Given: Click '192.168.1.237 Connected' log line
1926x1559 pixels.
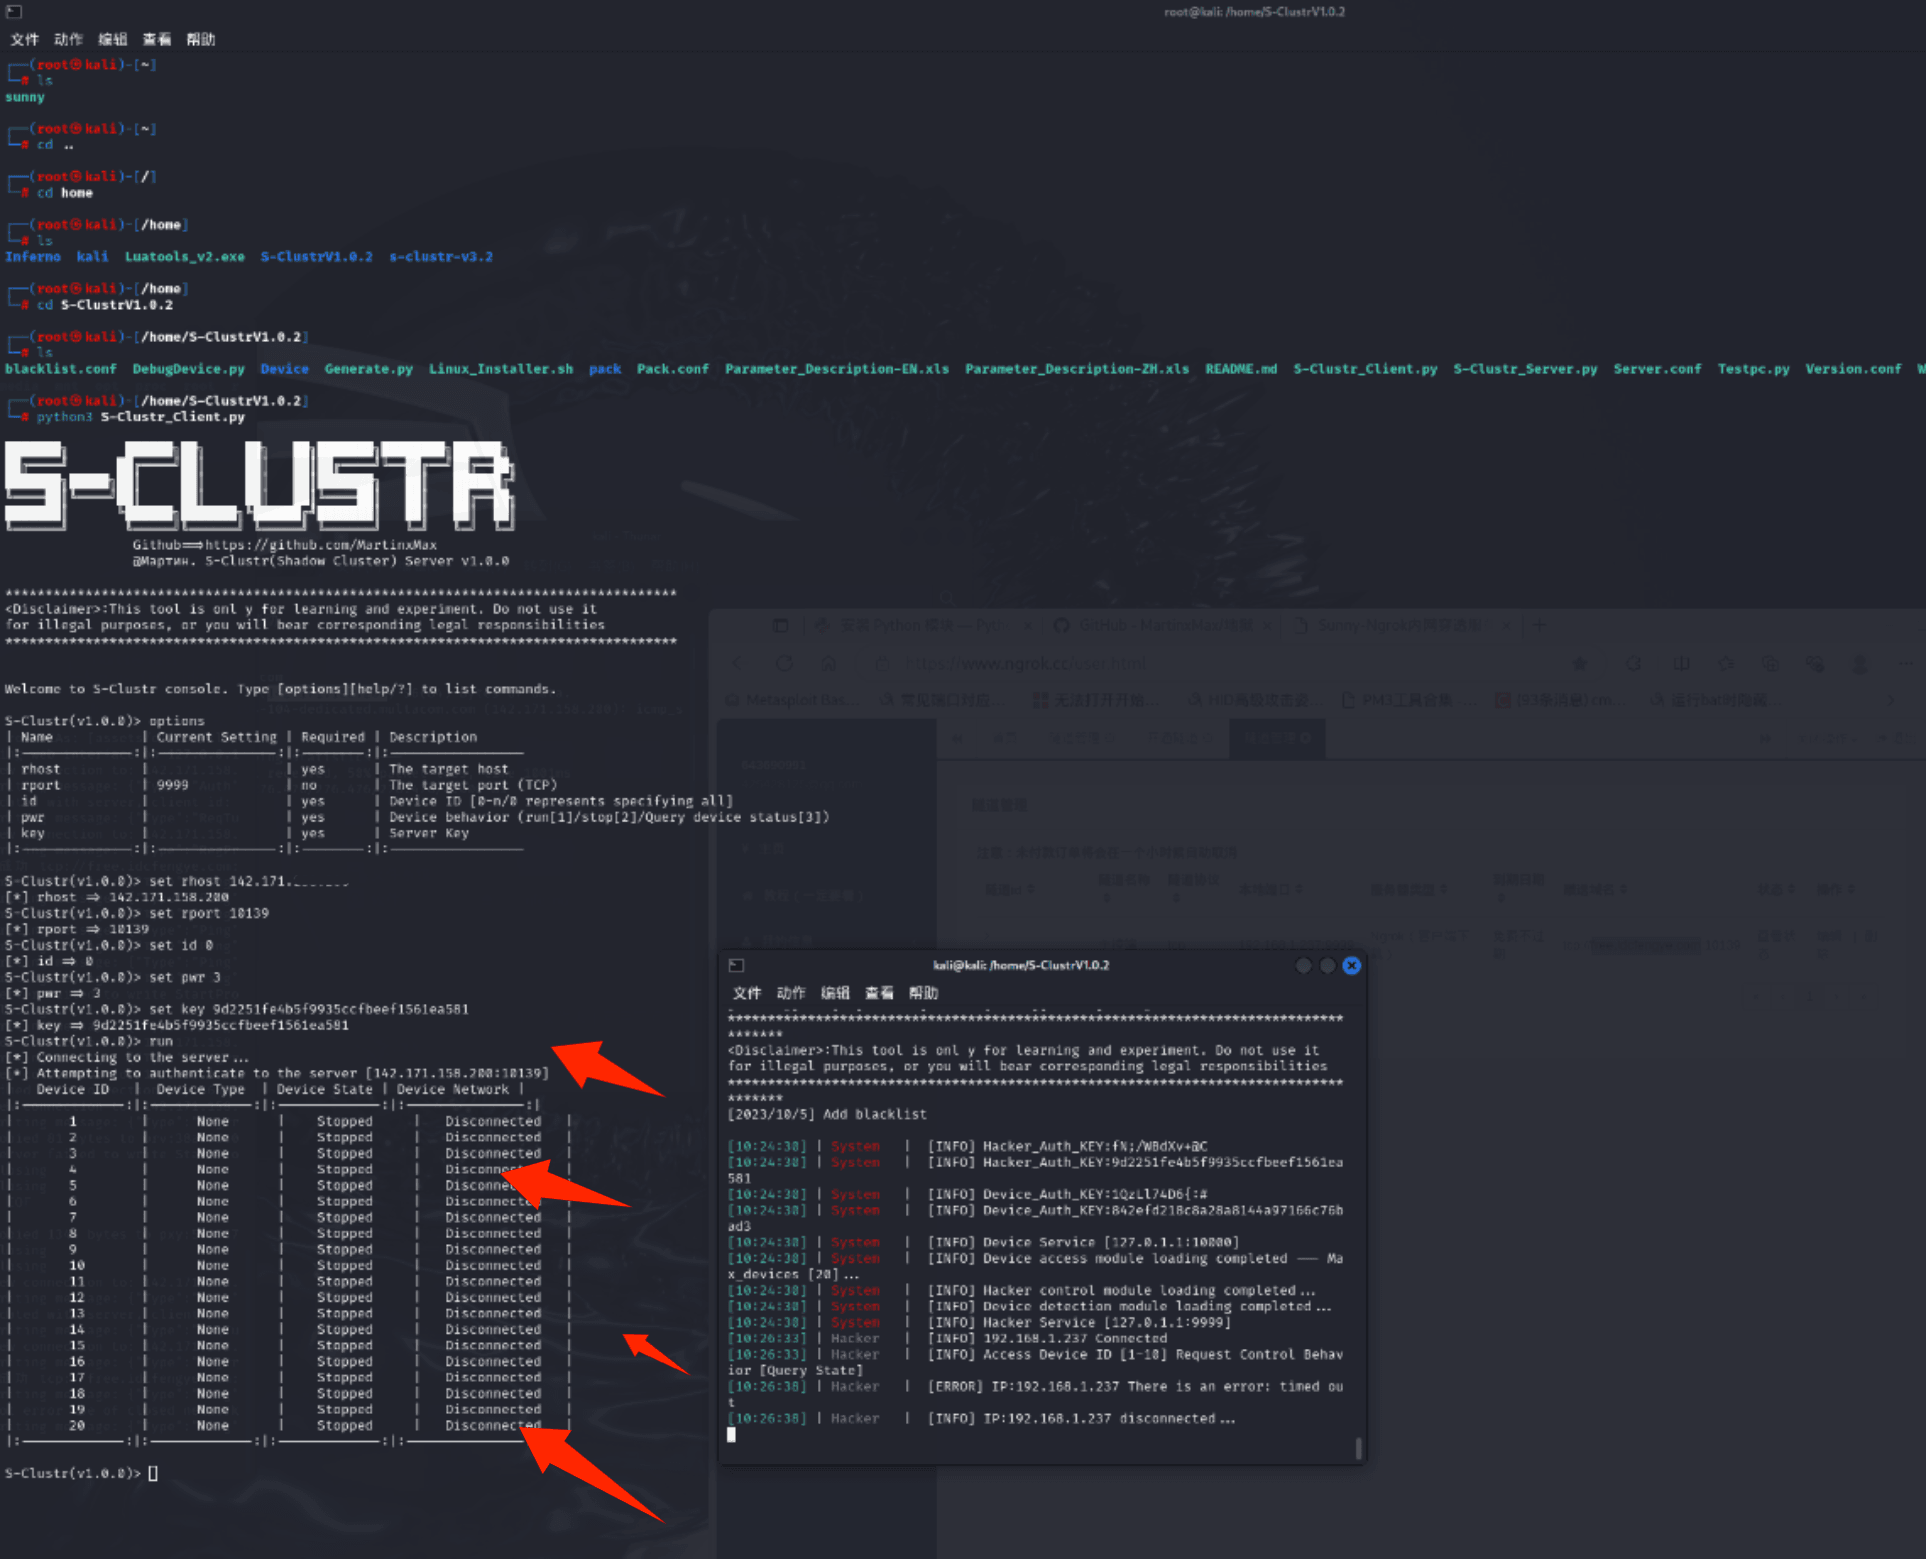Looking at the screenshot, I should pyautogui.click(x=1075, y=1338).
